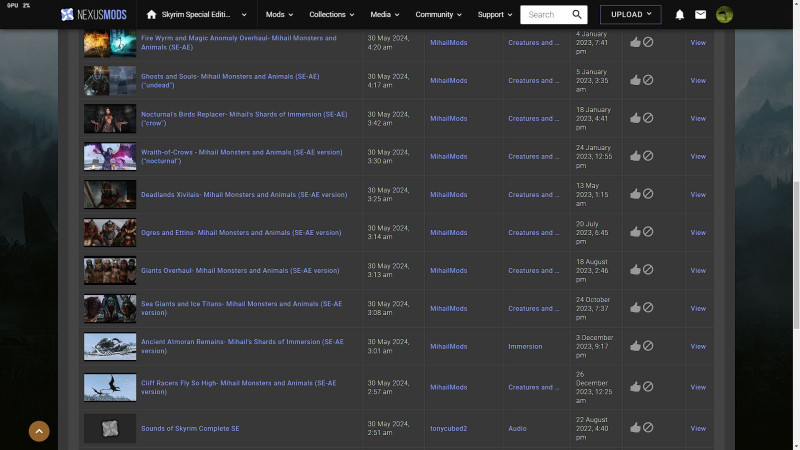Abstain on Sea Giants and Ice Titans
The height and width of the screenshot is (450, 800).
point(648,307)
